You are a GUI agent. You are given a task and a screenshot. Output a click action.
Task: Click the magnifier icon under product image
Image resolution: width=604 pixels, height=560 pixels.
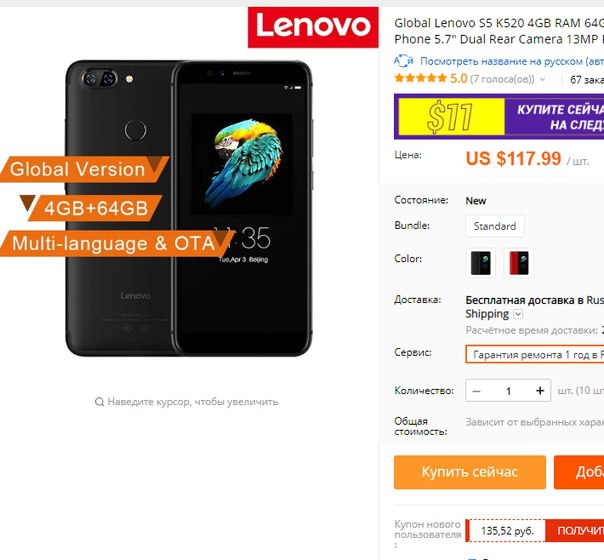coord(99,402)
